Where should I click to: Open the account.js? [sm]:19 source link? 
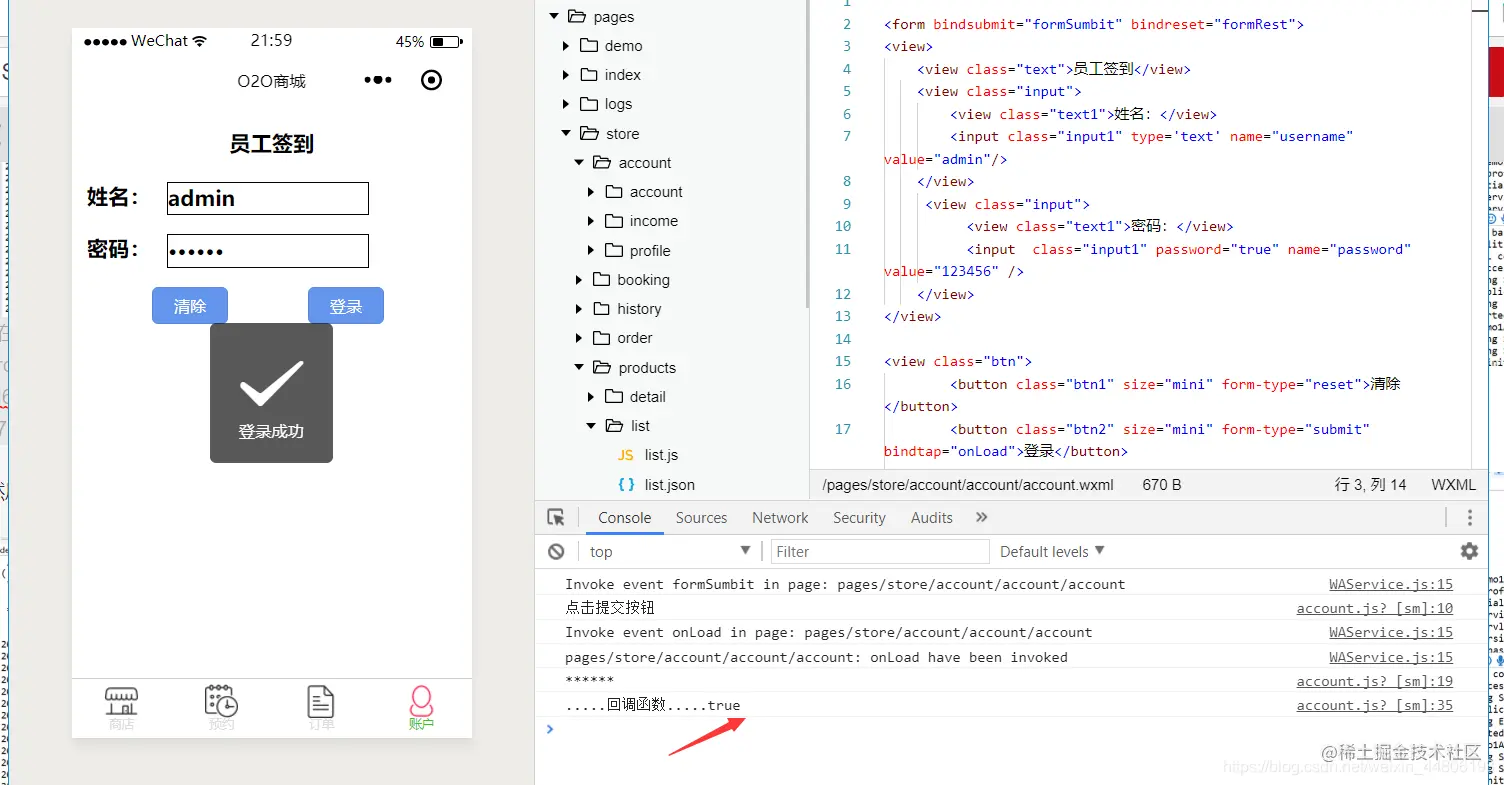click(1375, 681)
